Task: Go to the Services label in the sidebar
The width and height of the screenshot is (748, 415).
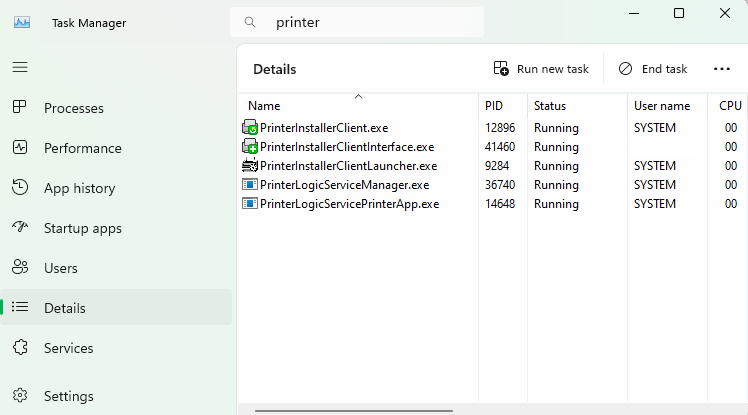Action: point(69,348)
